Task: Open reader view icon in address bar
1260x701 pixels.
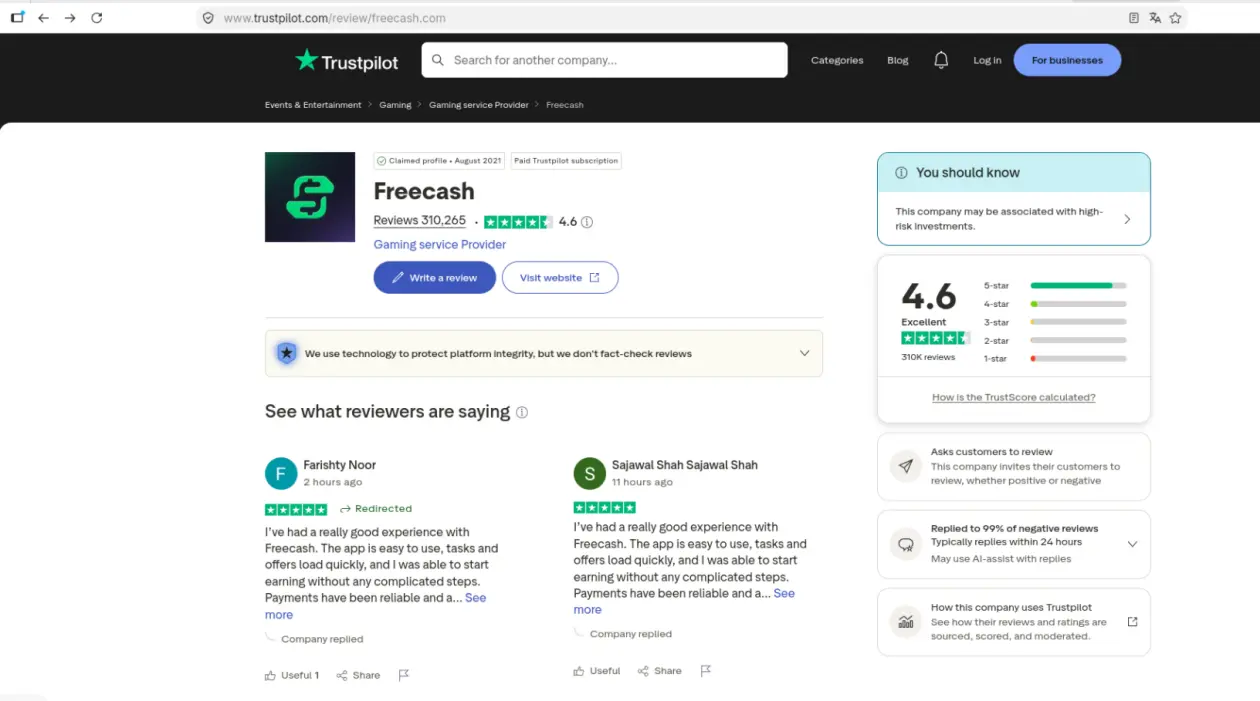Action: coord(1133,18)
